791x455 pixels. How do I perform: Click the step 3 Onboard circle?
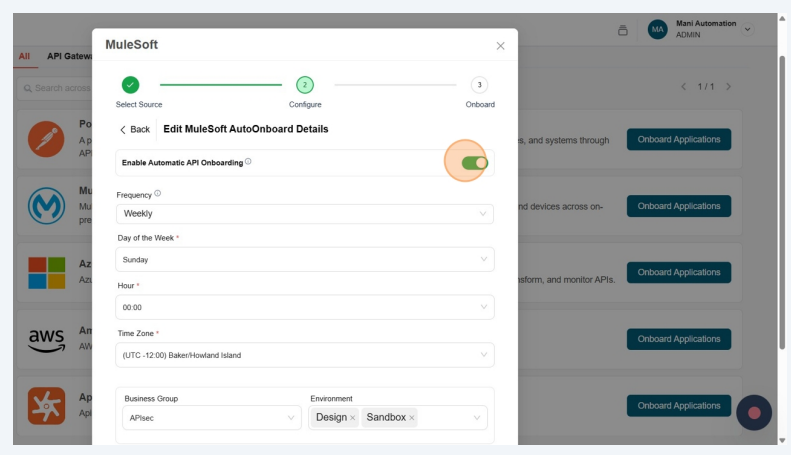(x=480, y=85)
